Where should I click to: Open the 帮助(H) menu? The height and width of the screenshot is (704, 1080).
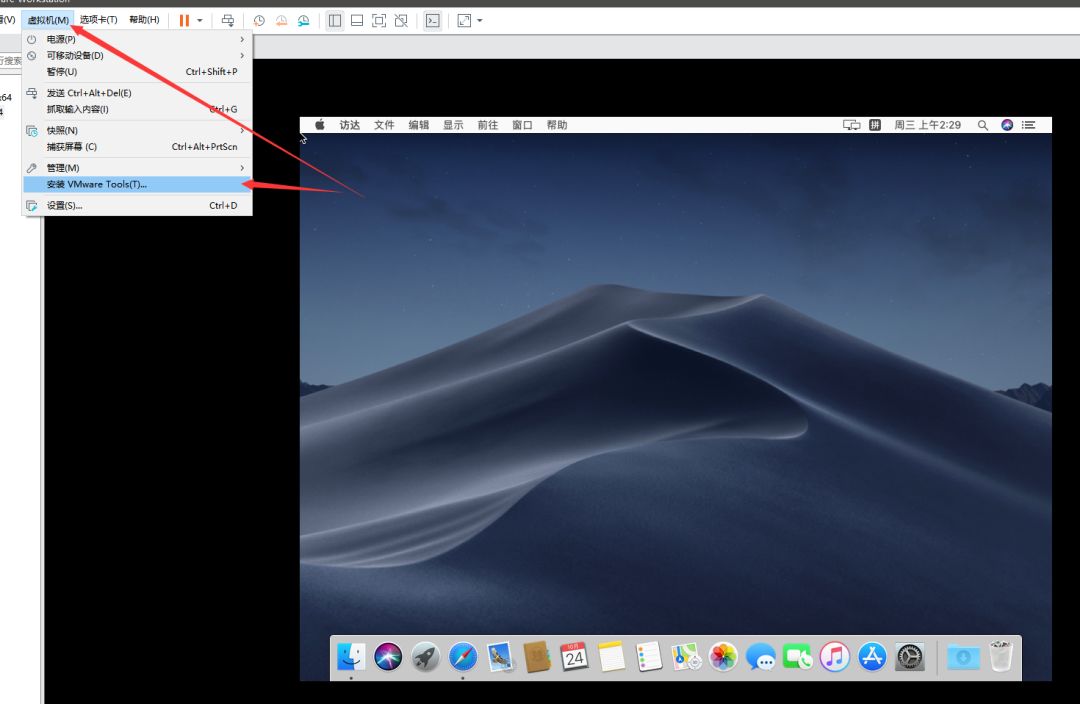(145, 19)
